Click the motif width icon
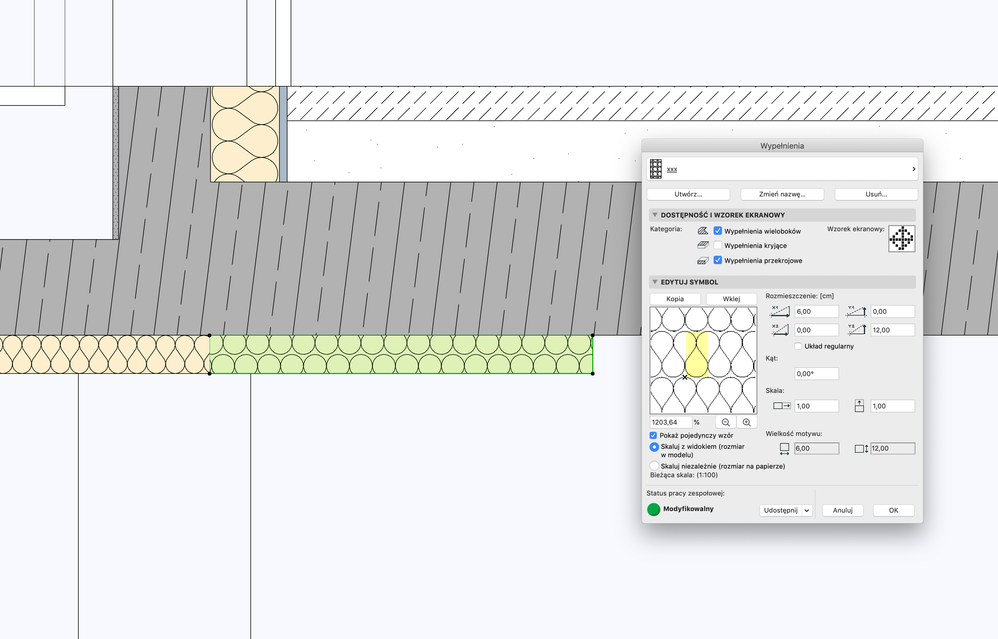 784,449
